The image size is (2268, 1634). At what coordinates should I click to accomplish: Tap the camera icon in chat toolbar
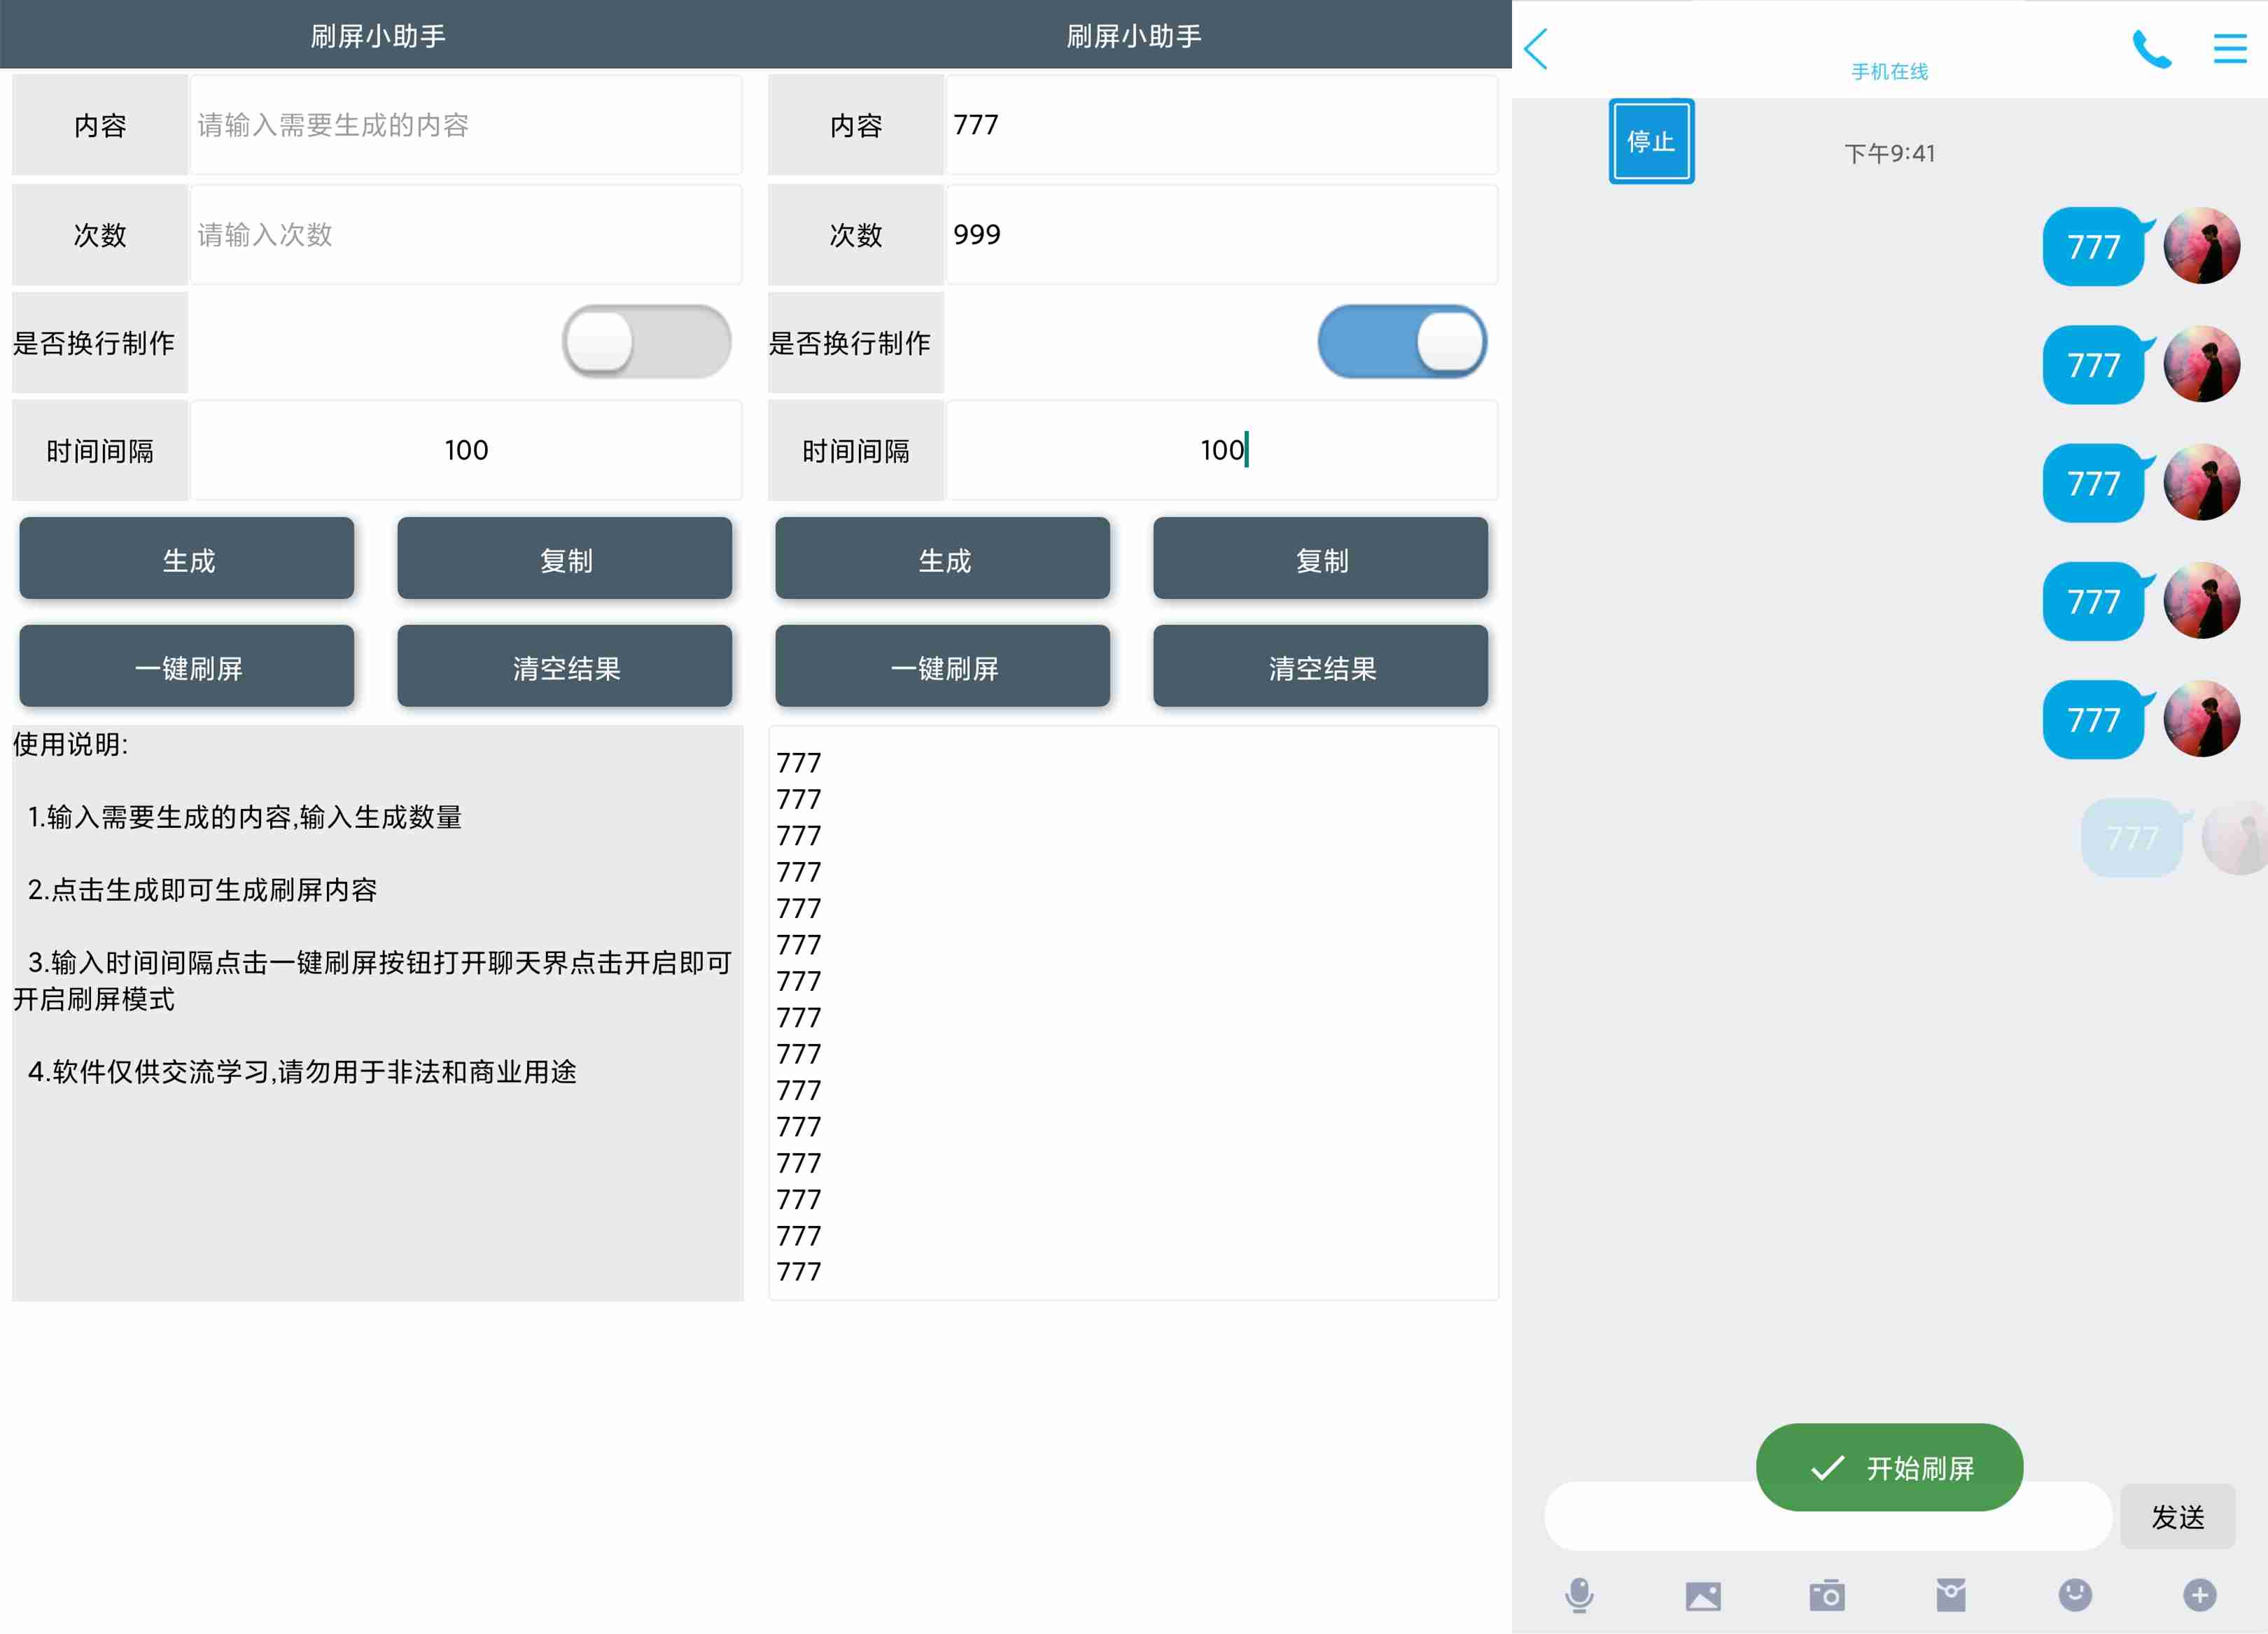(1827, 1595)
